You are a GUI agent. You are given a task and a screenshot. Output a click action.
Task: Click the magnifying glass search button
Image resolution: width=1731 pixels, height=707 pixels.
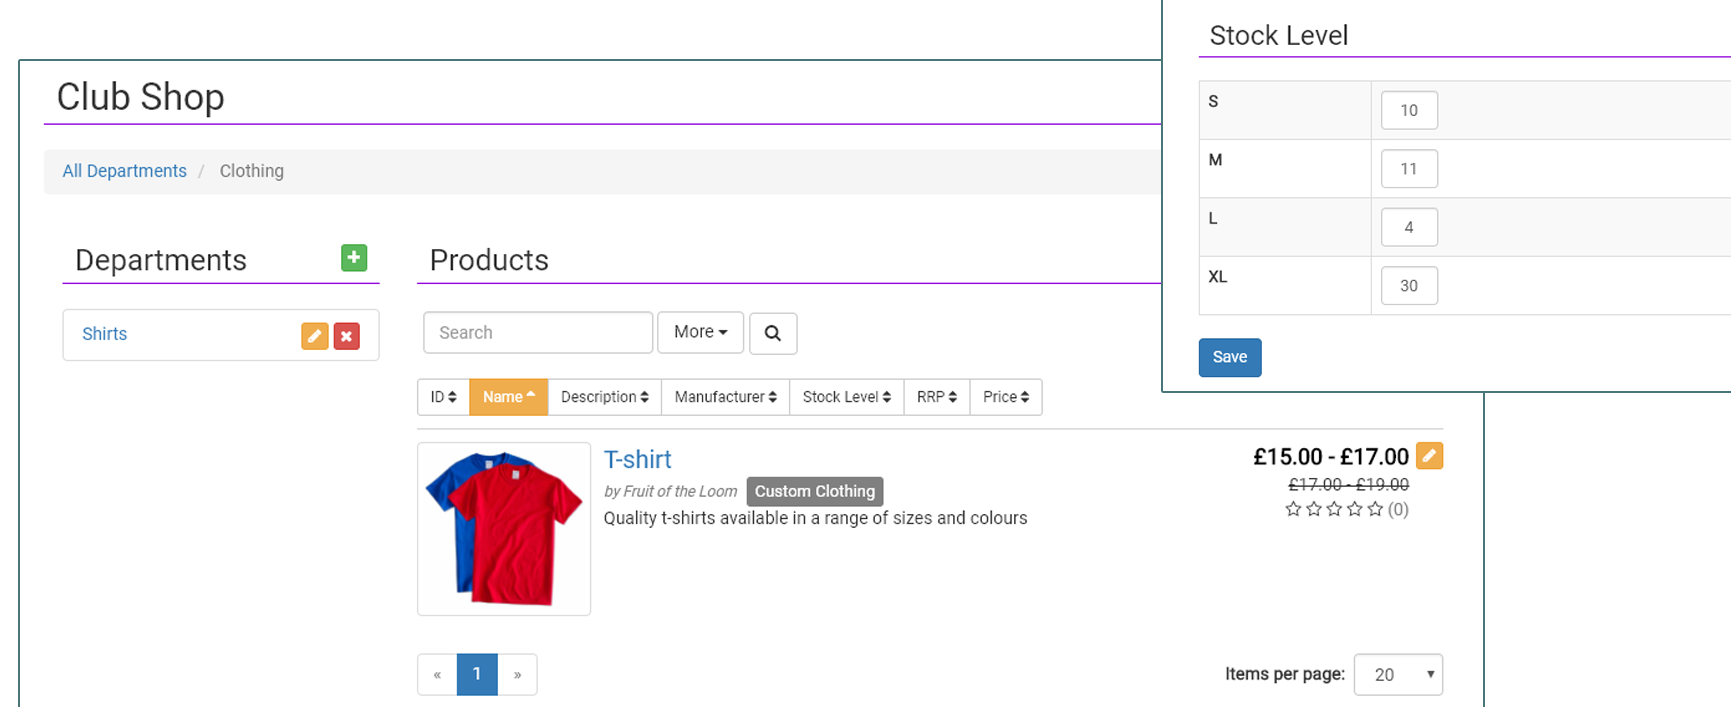pyautogui.click(x=772, y=333)
